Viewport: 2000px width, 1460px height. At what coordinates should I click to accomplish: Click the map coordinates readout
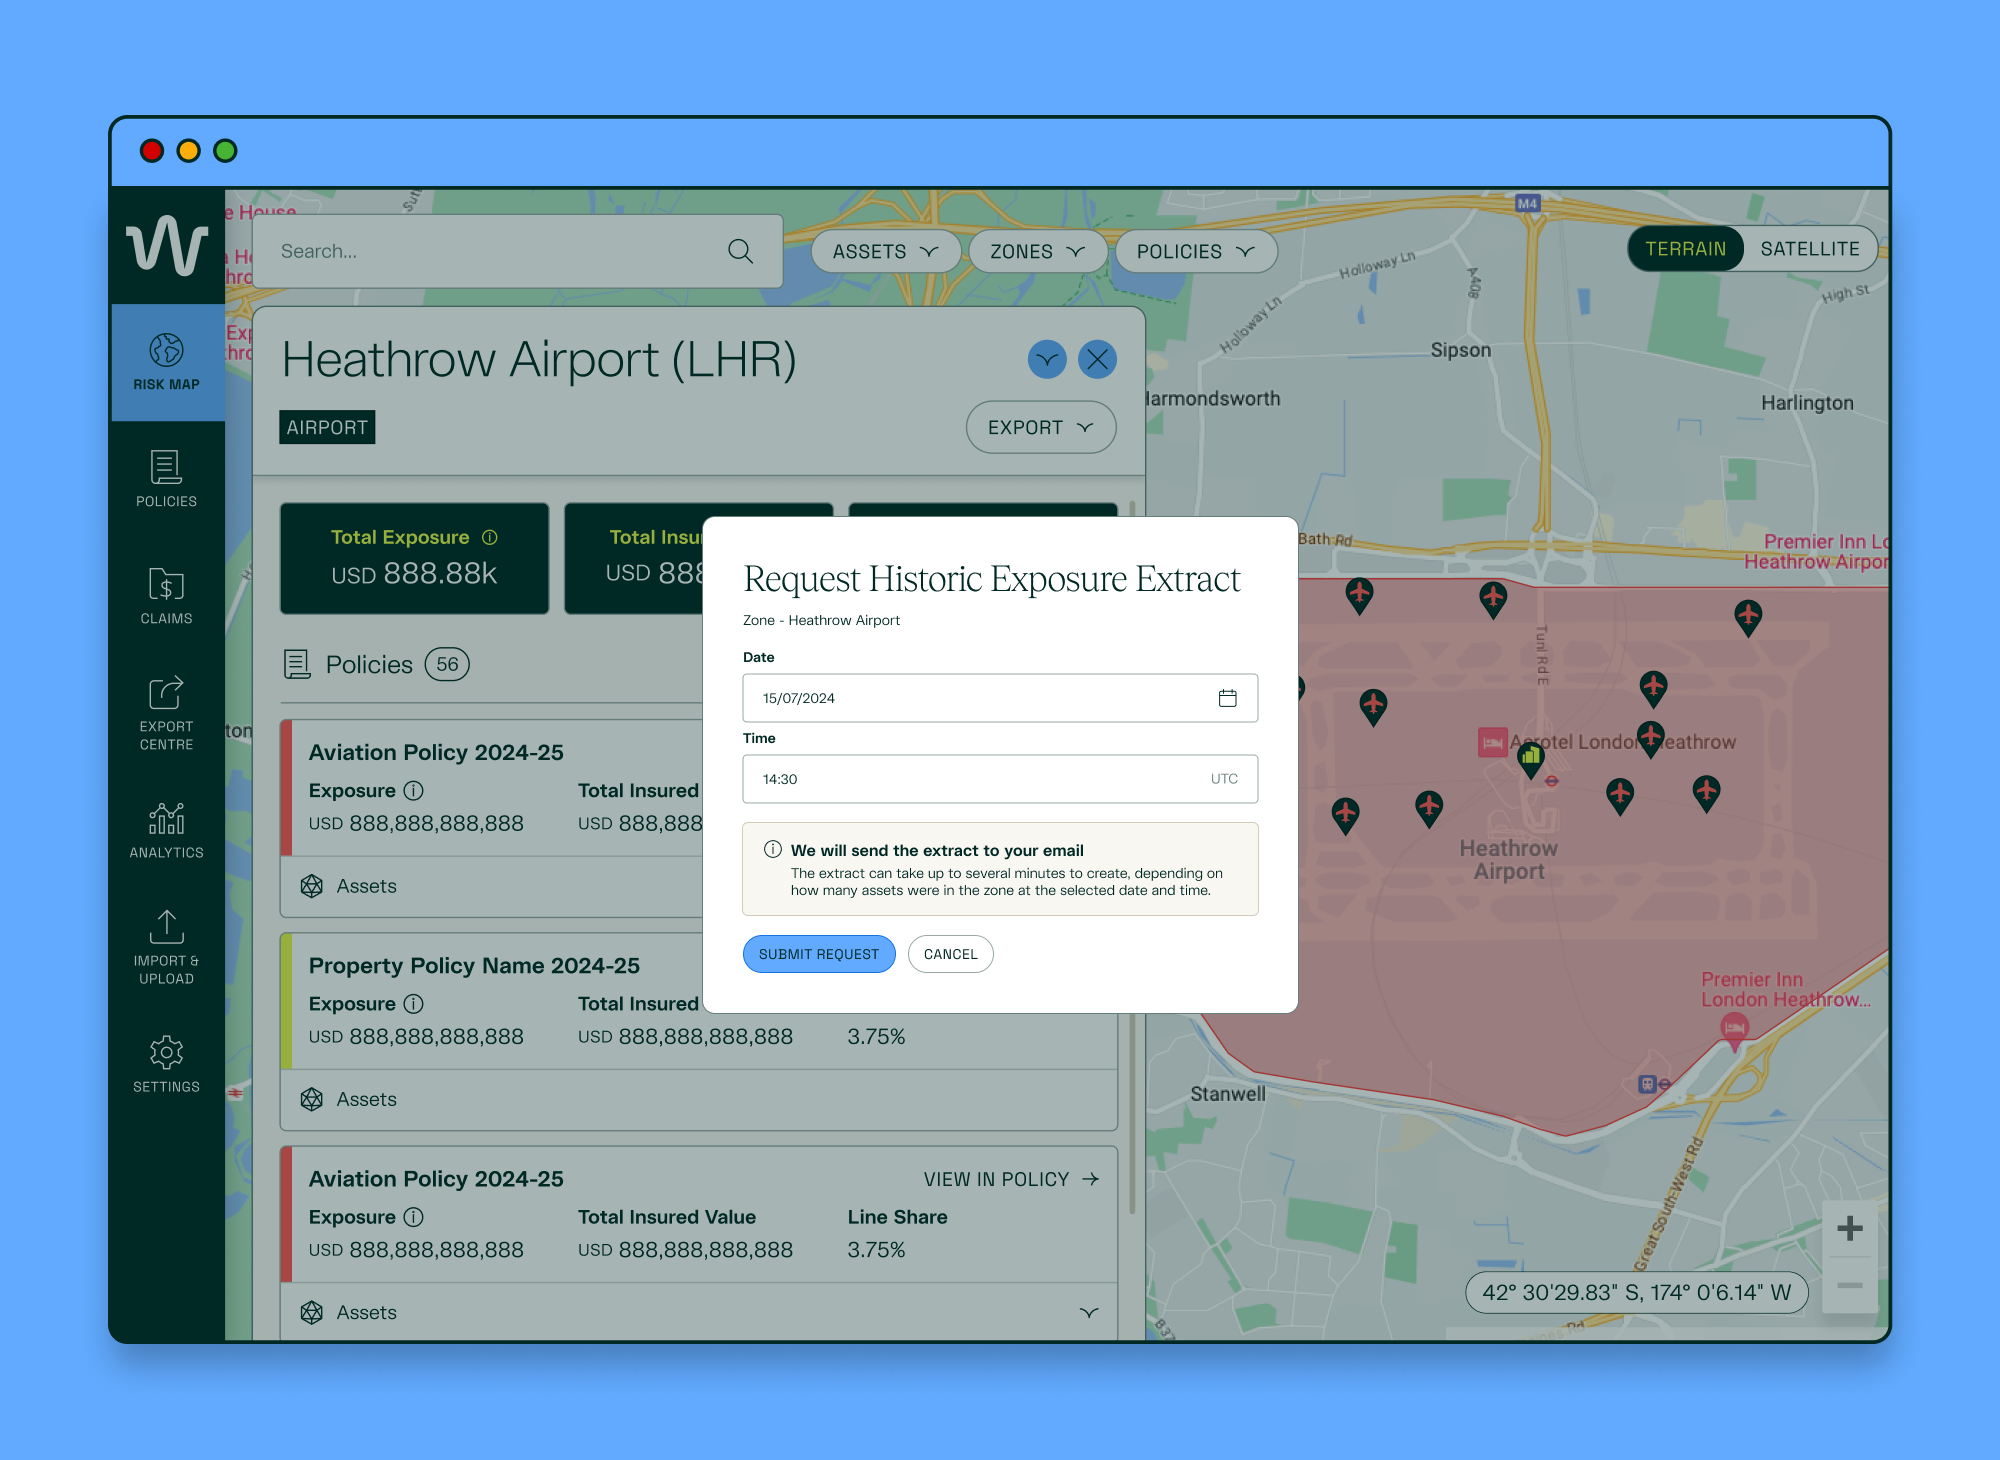1637,1292
